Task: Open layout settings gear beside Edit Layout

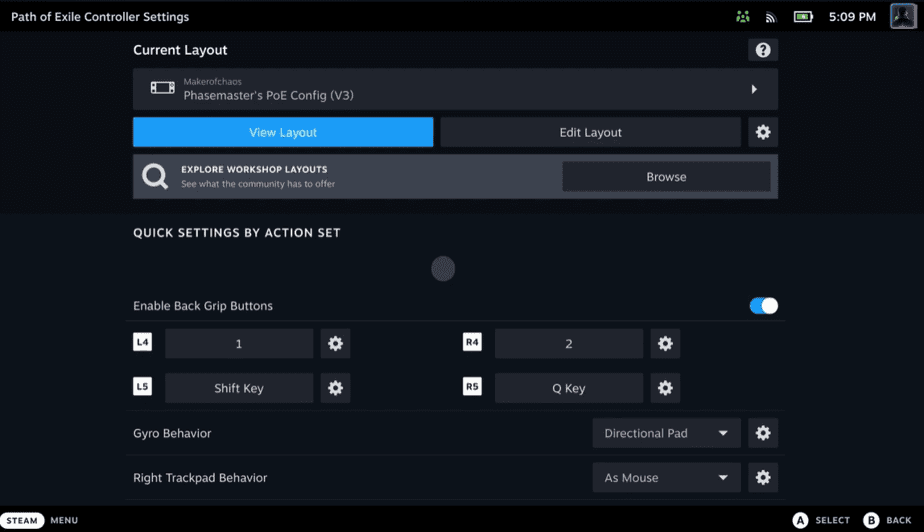Action: pos(763,132)
